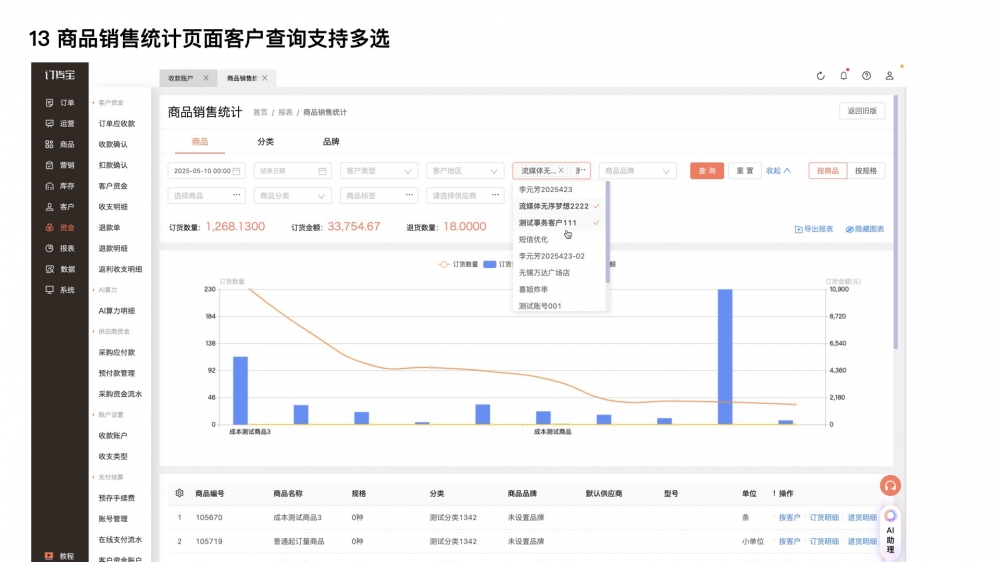Click ellipsis in 商品标签 field
This screenshot has width=1000, height=562.
pos(409,195)
